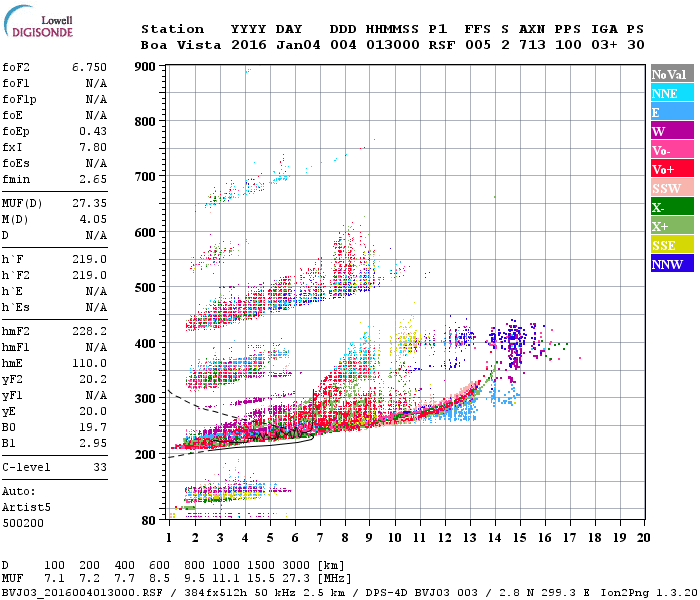700x600 pixels.
Task: Click the Vo- pink legend swatch
Action: tap(672, 150)
